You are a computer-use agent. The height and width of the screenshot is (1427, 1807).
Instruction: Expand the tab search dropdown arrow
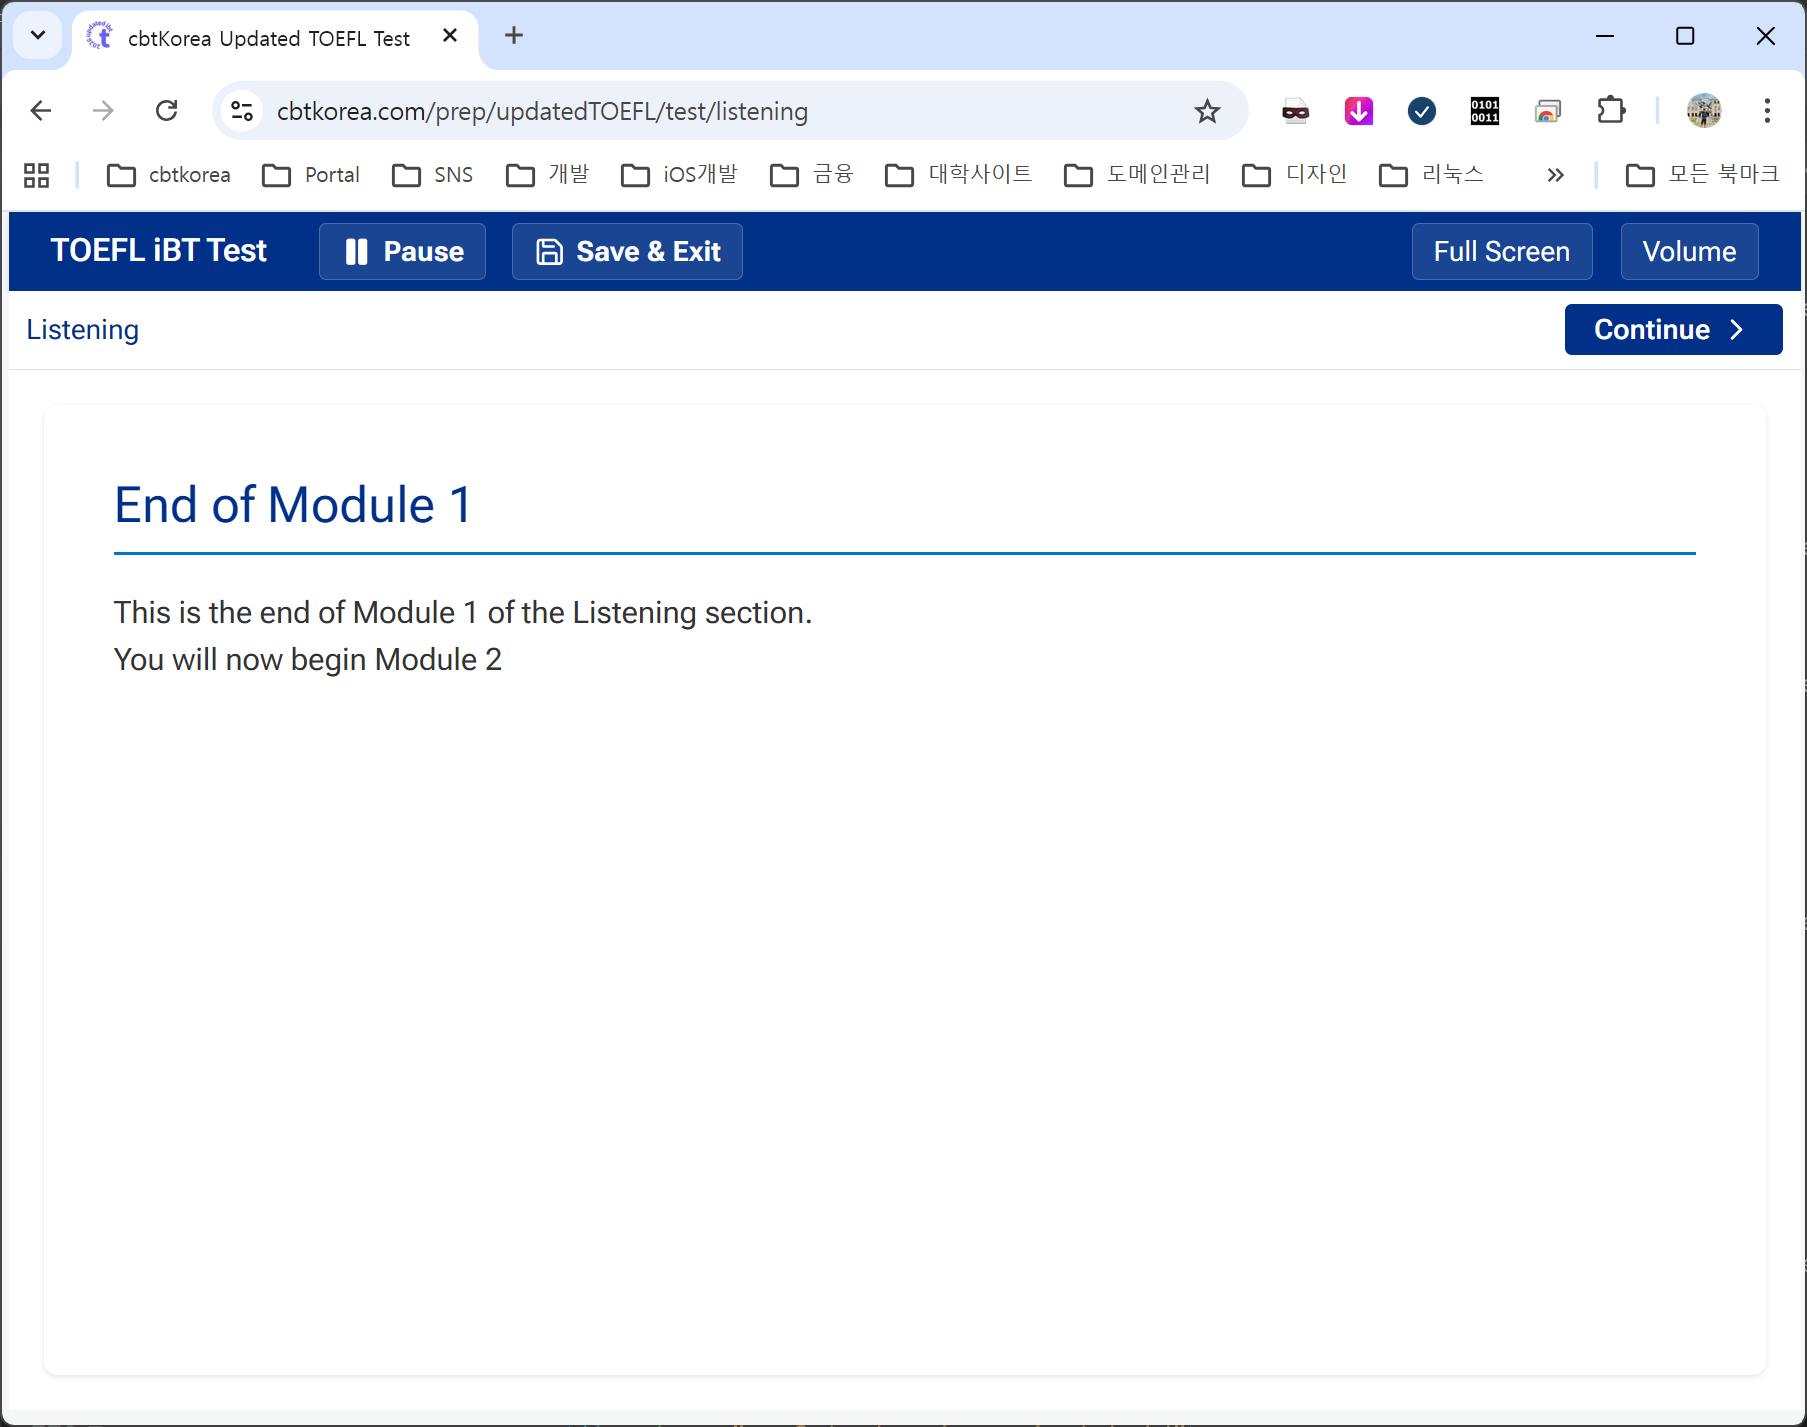pos(38,36)
